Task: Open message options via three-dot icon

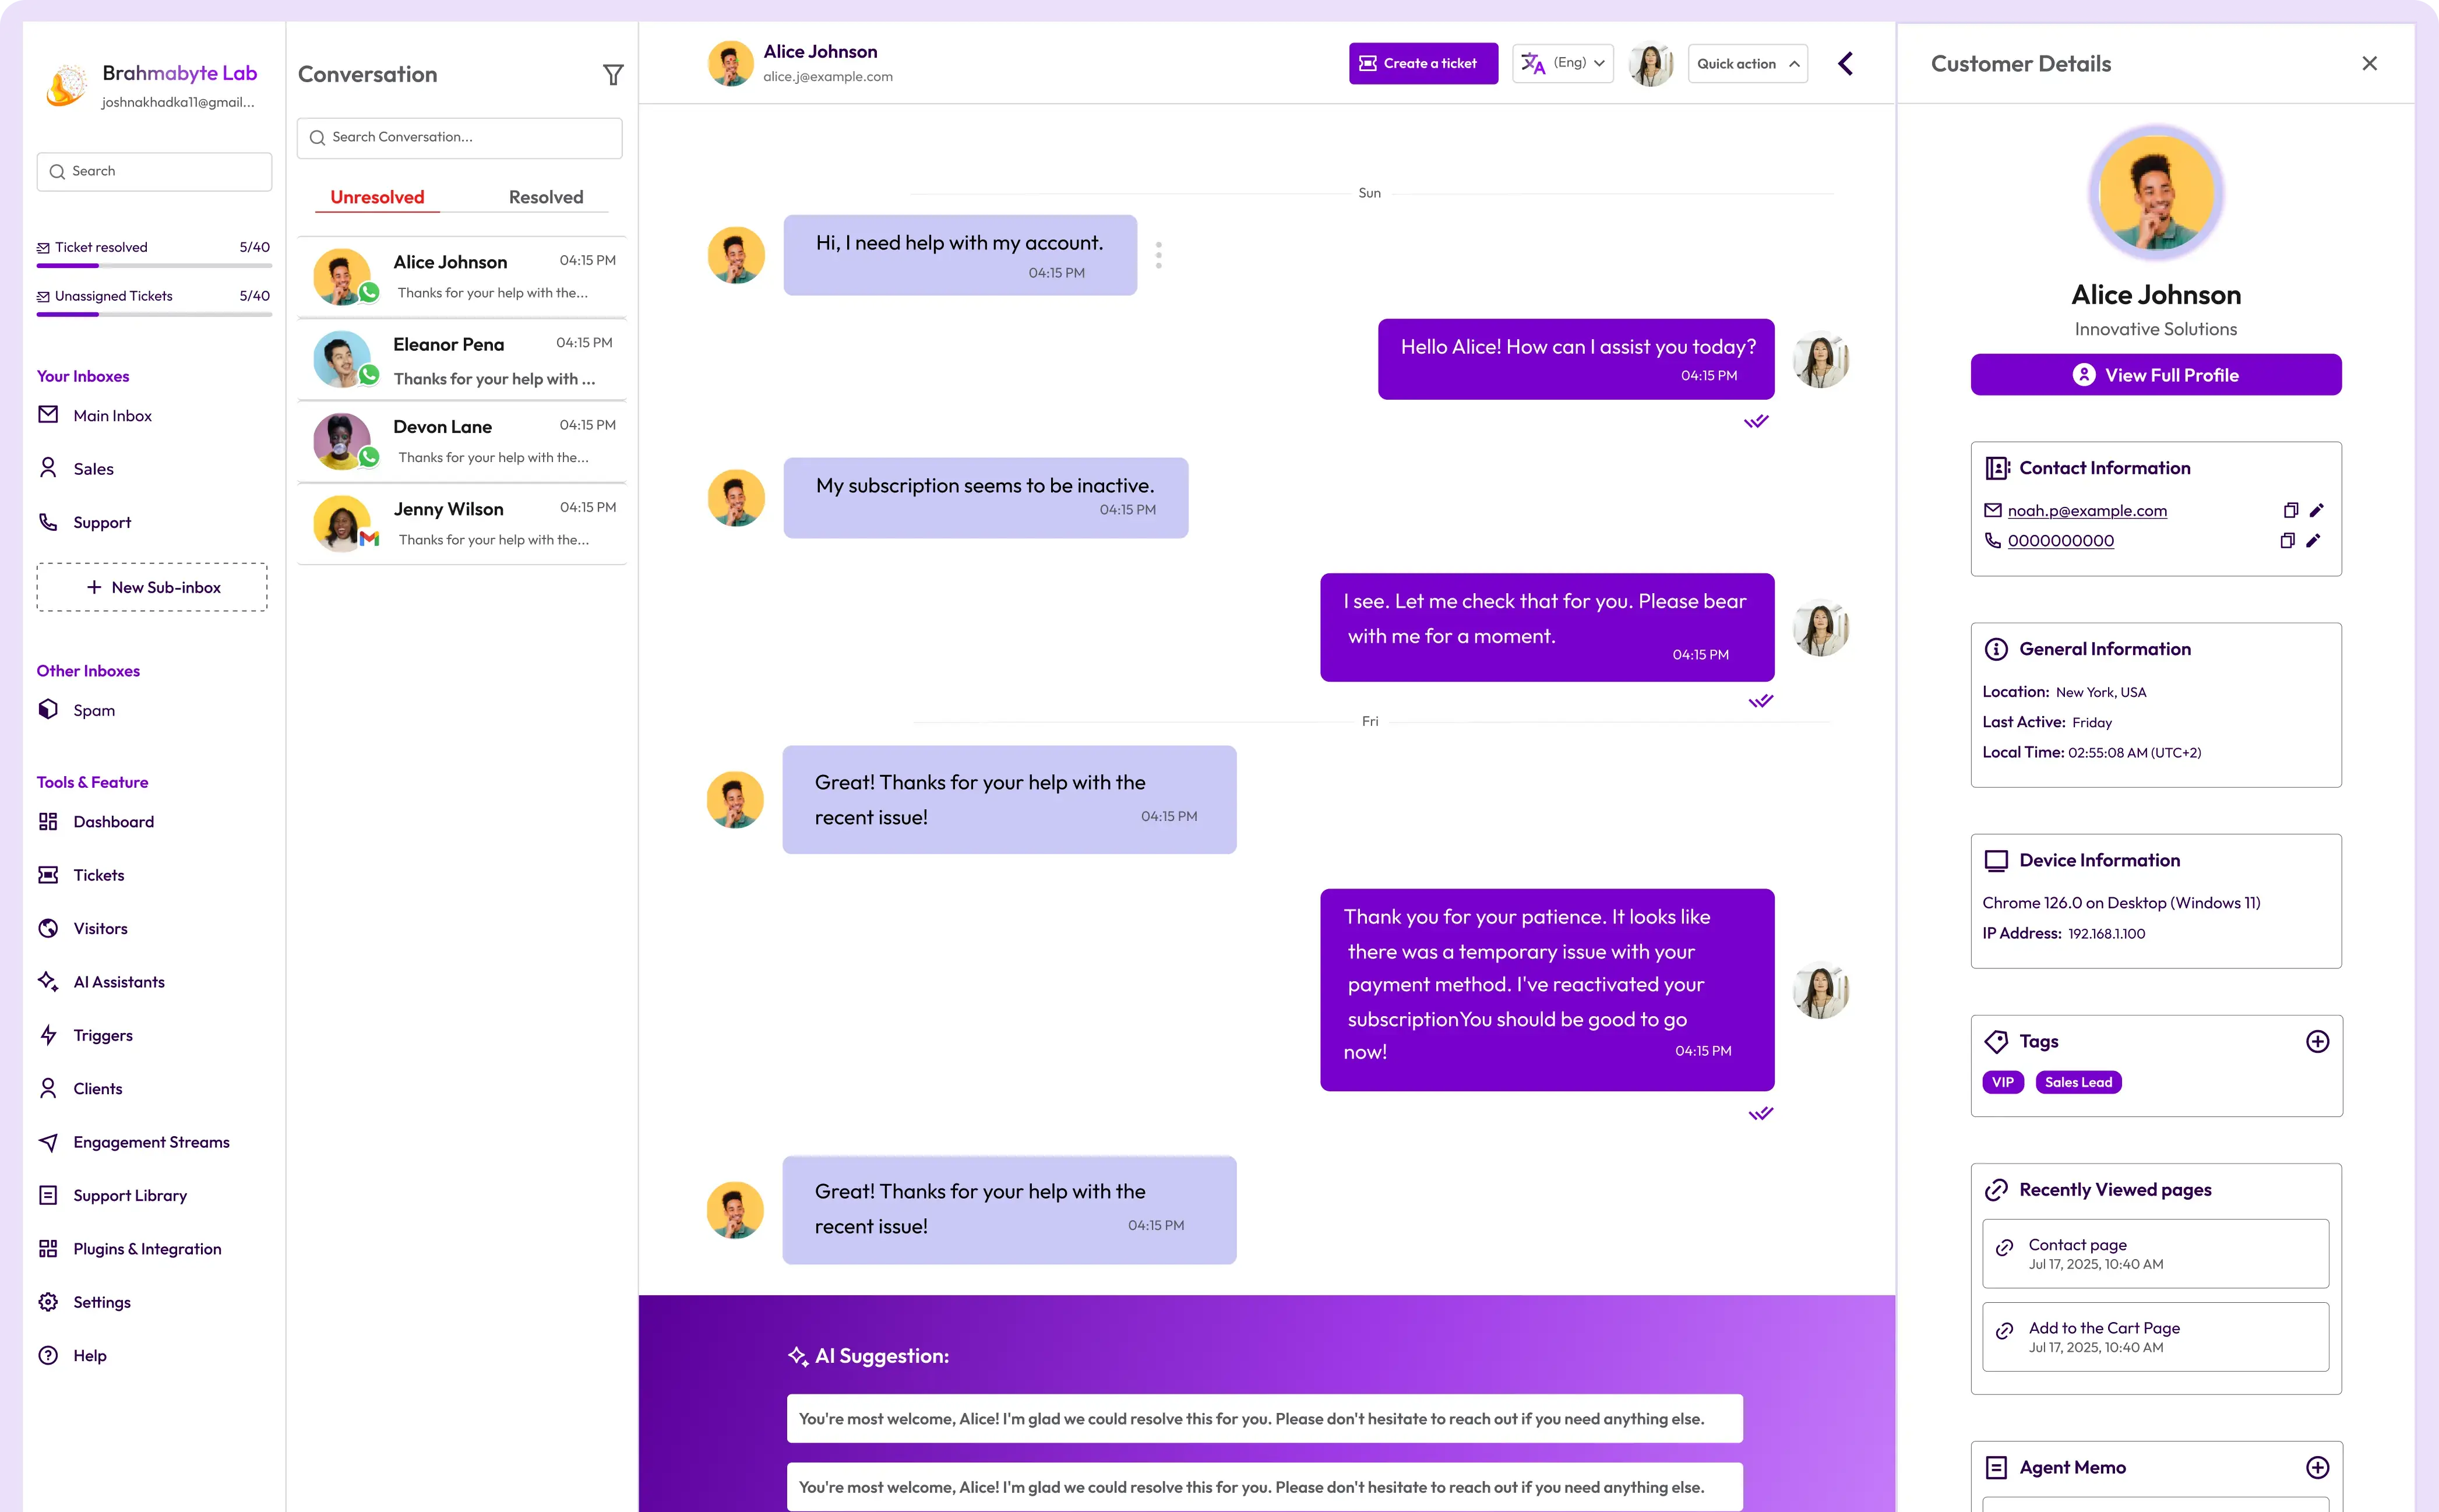Action: coord(1158,255)
